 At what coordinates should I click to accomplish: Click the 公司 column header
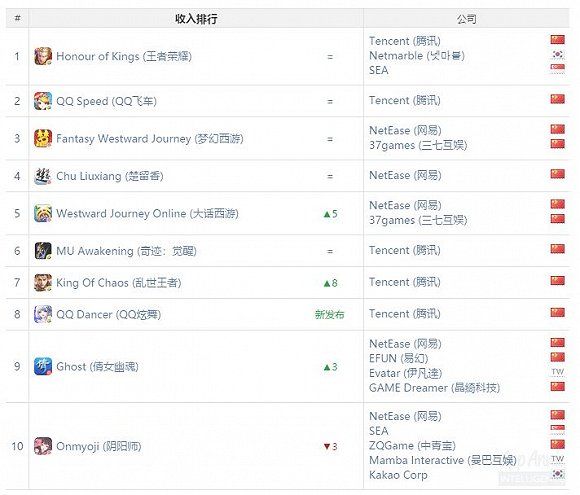point(466,18)
